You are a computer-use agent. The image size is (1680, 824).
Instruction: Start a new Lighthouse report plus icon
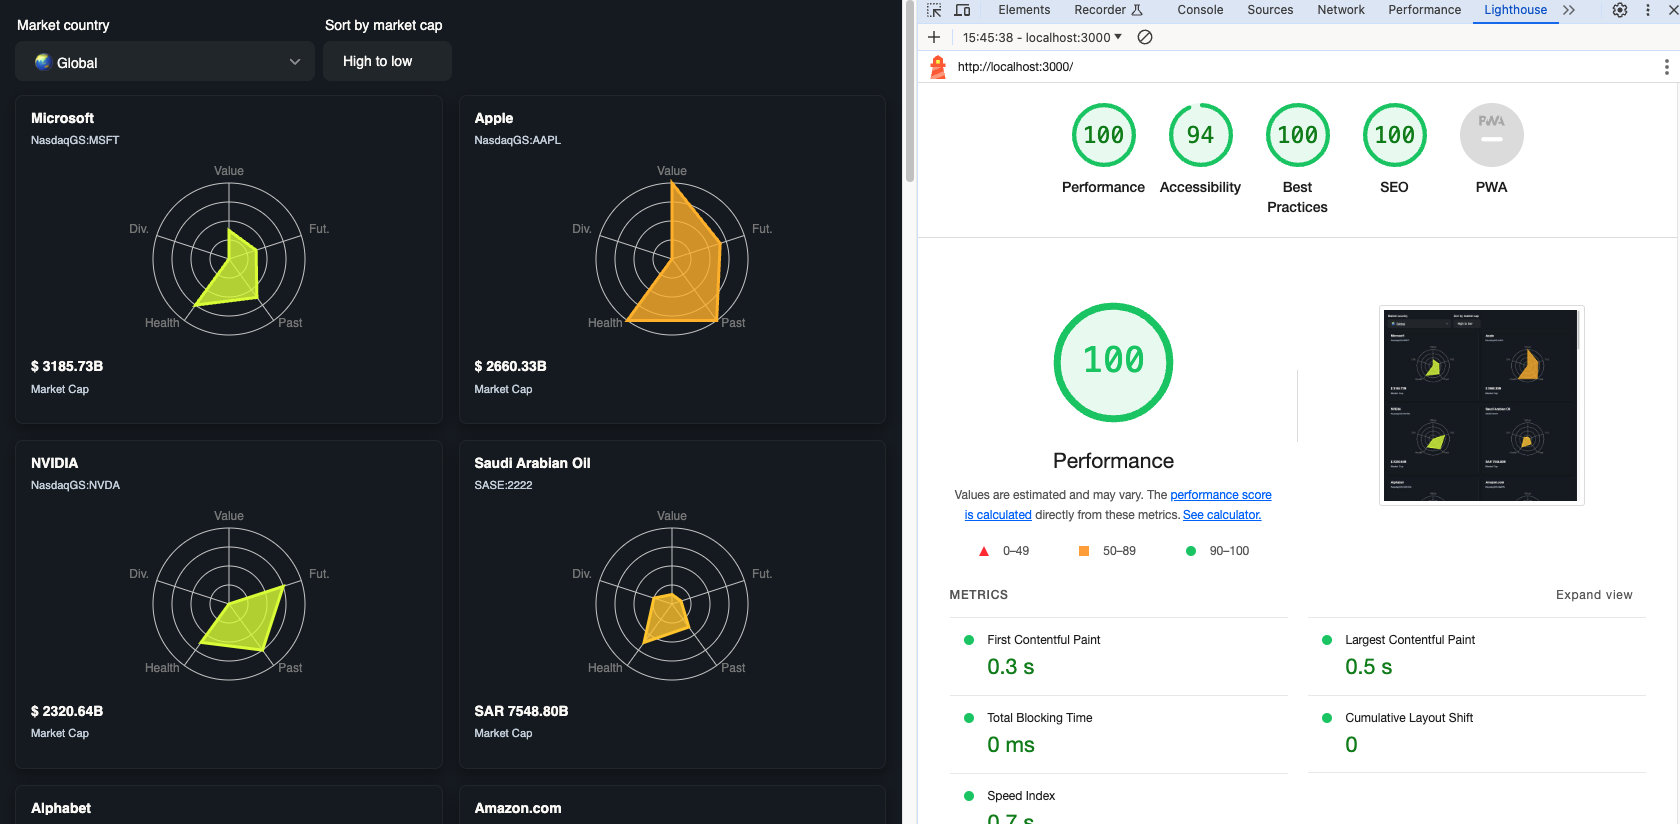934,37
